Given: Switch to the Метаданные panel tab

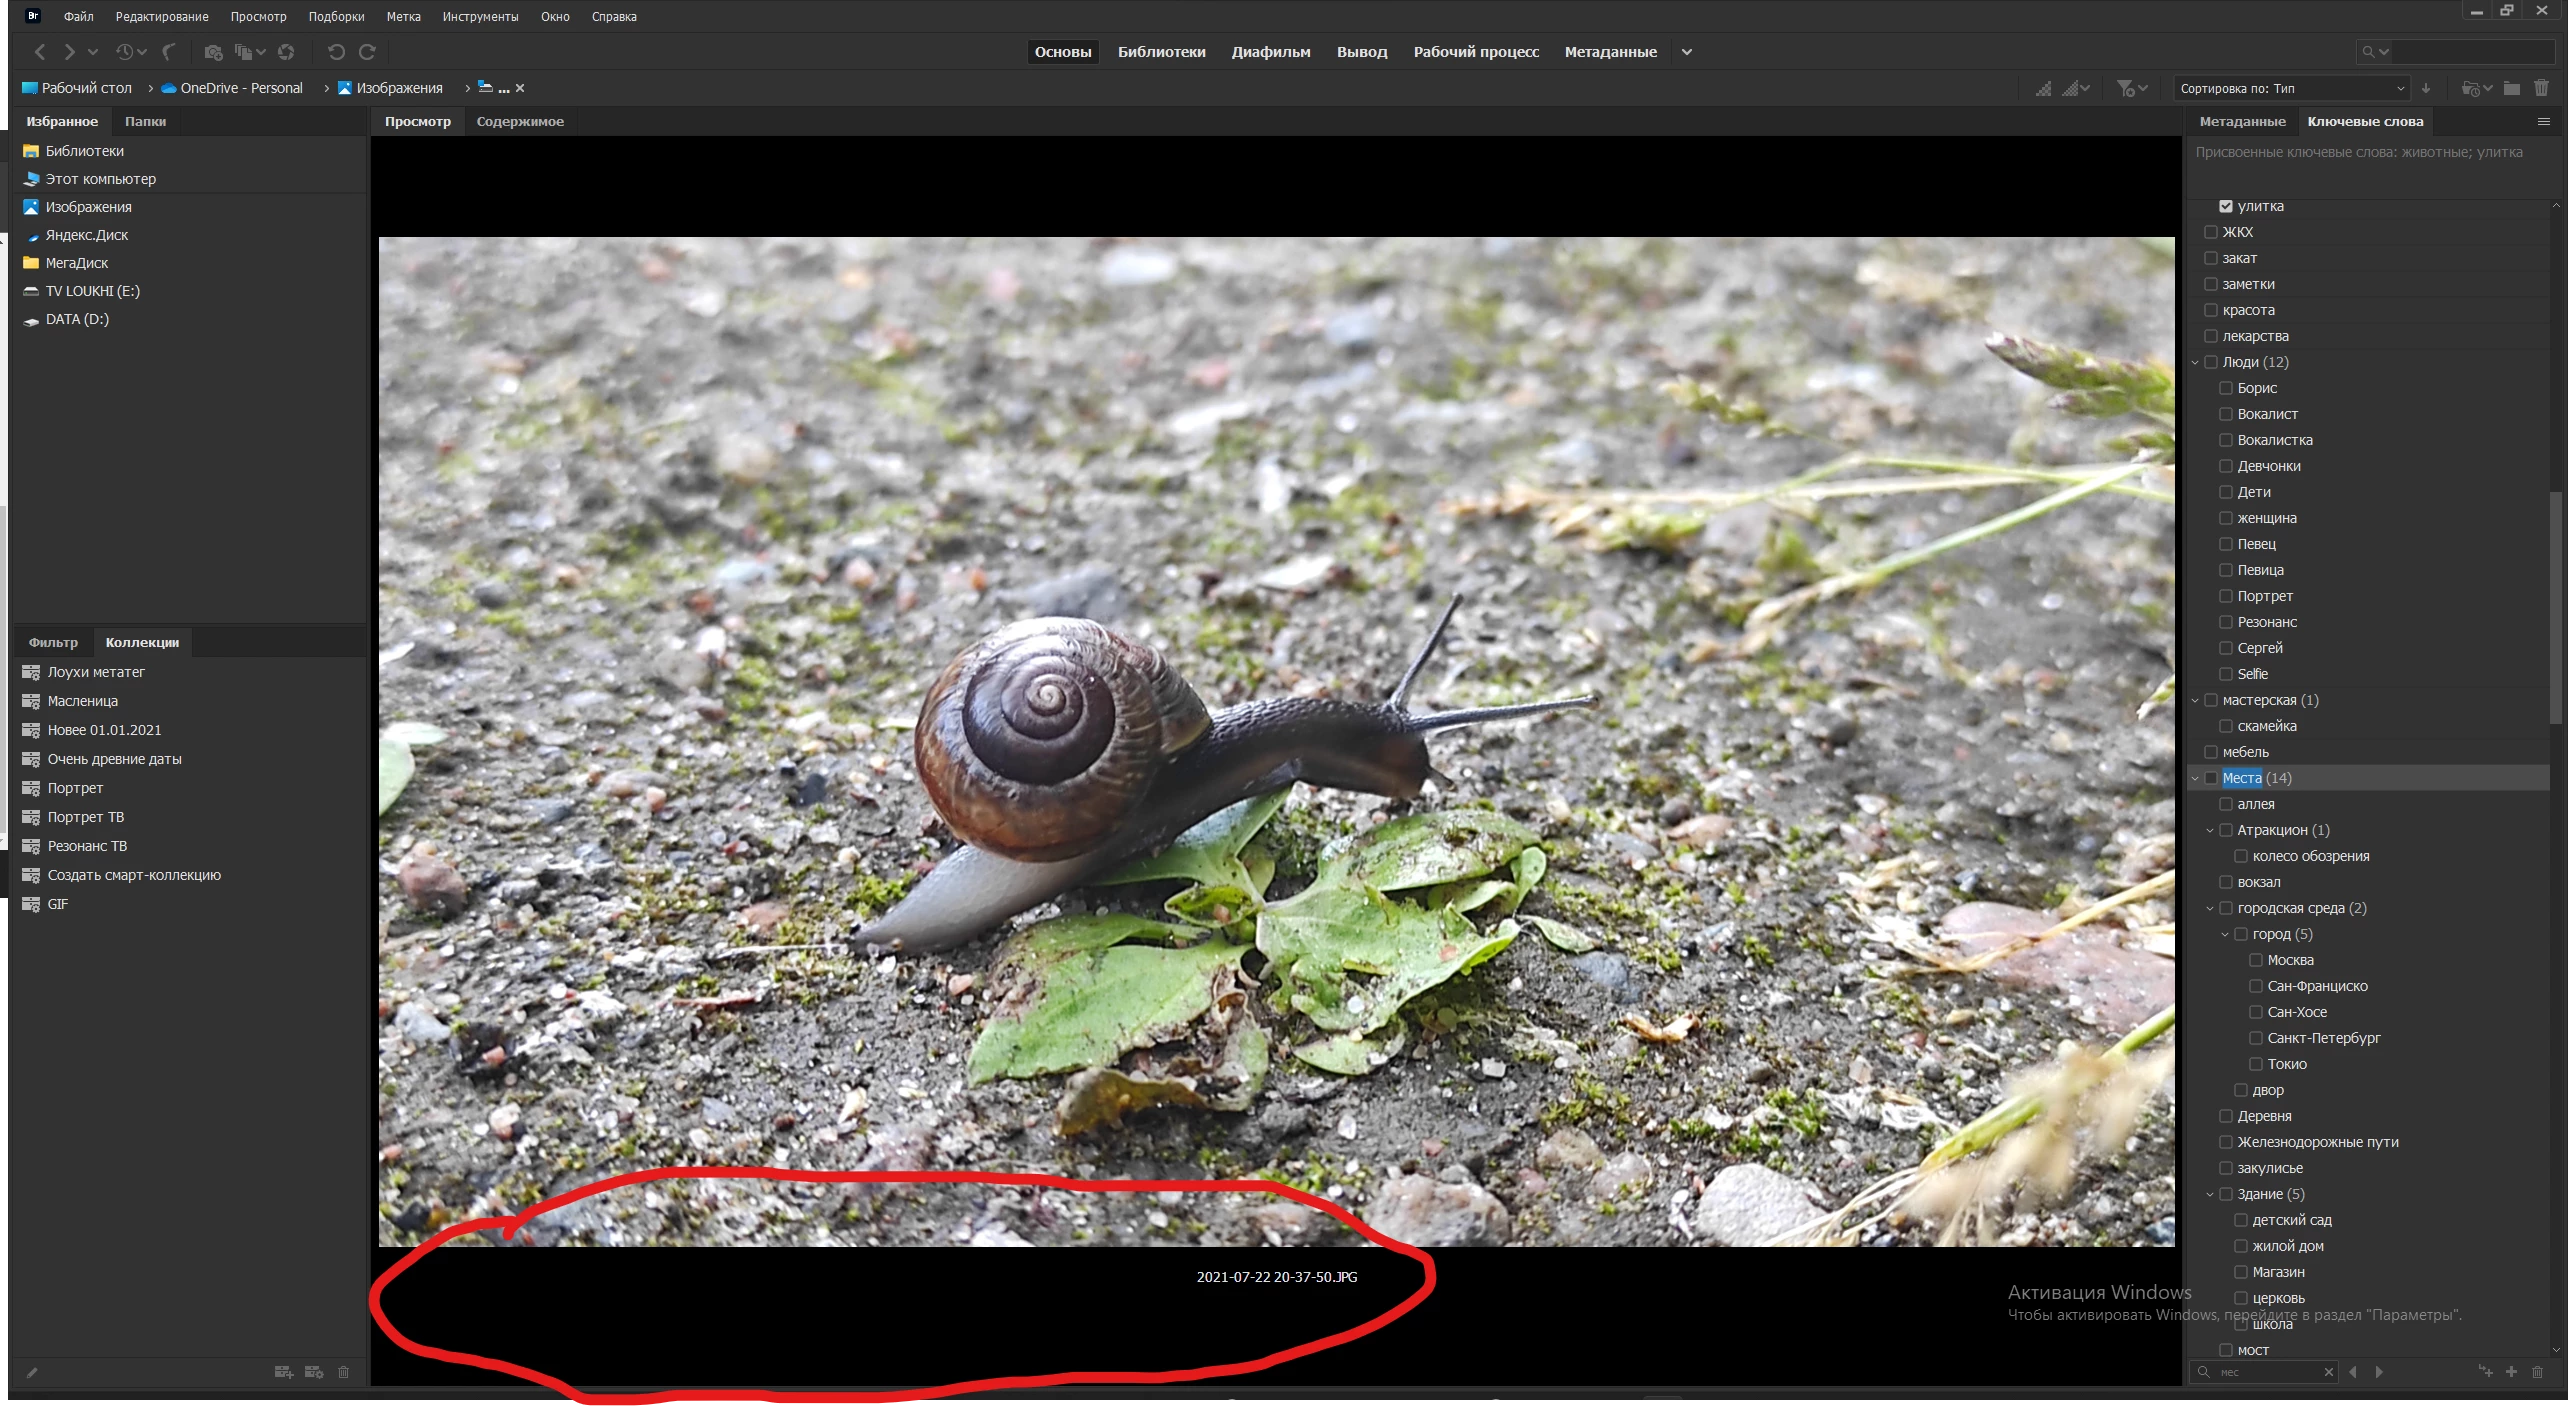Looking at the screenshot, I should tap(2242, 121).
